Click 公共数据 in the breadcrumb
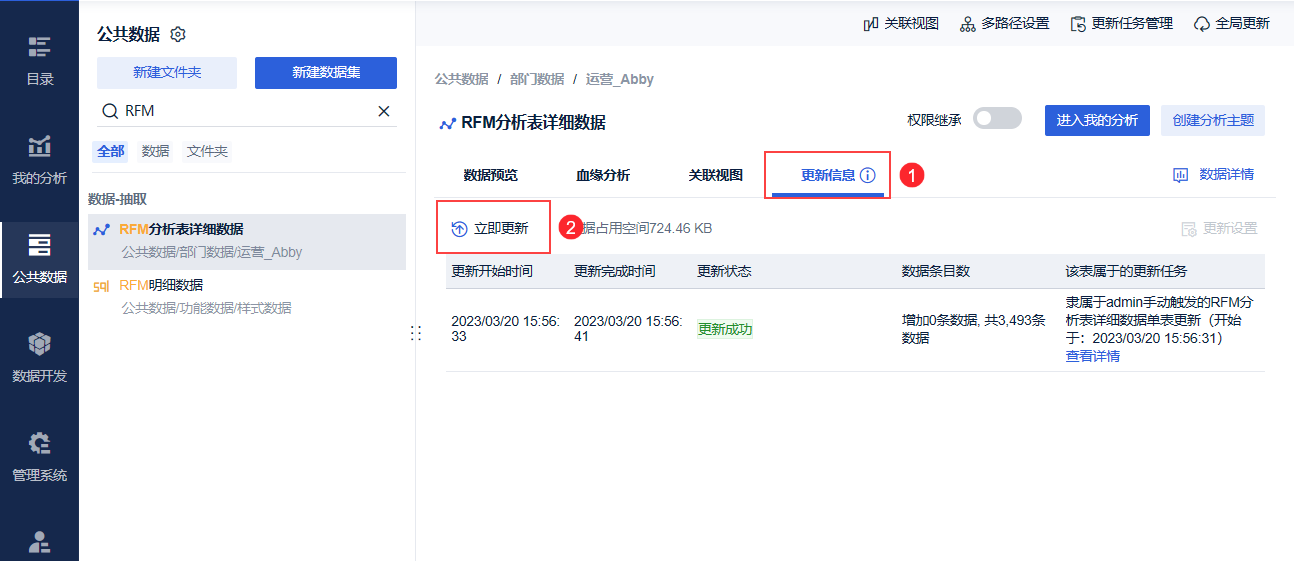This screenshot has height=561, width=1294. (x=461, y=79)
